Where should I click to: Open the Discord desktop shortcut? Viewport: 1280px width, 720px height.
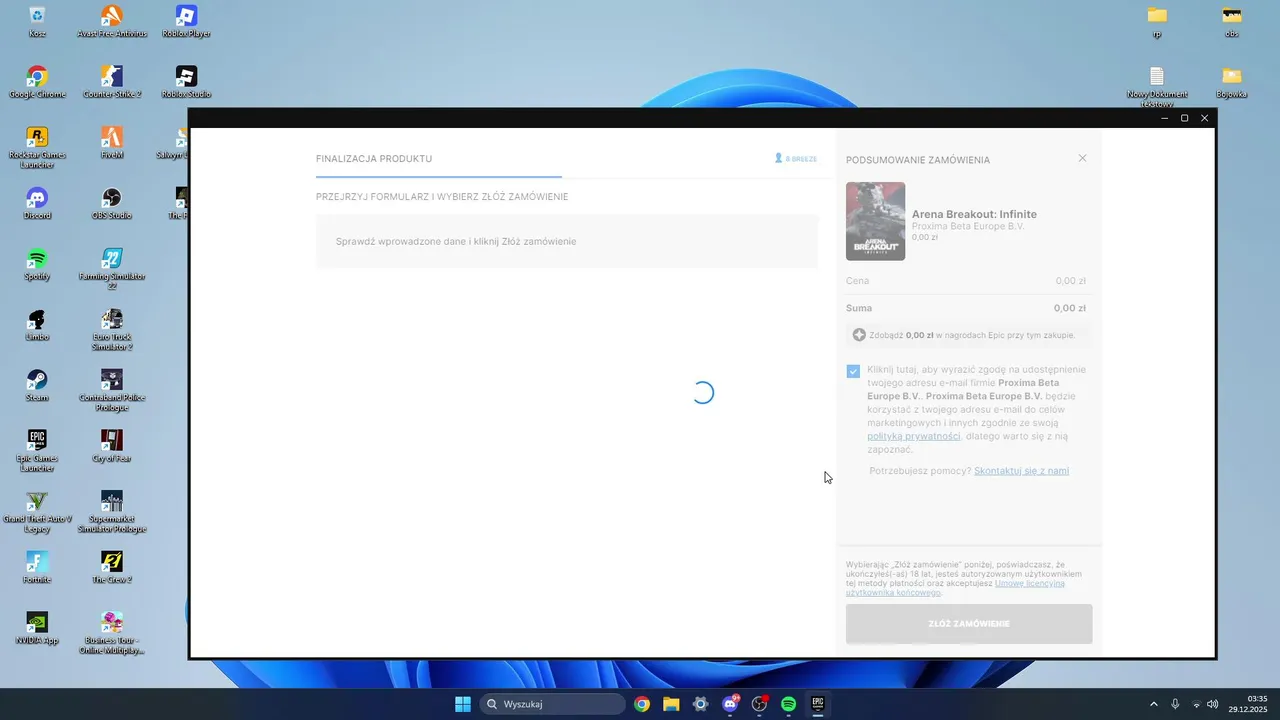point(37,204)
